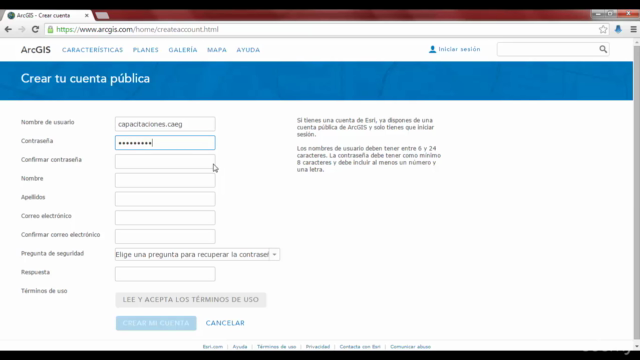Click the page vertical scrollbar
The width and height of the screenshot is (640, 360).
coord(636,192)
